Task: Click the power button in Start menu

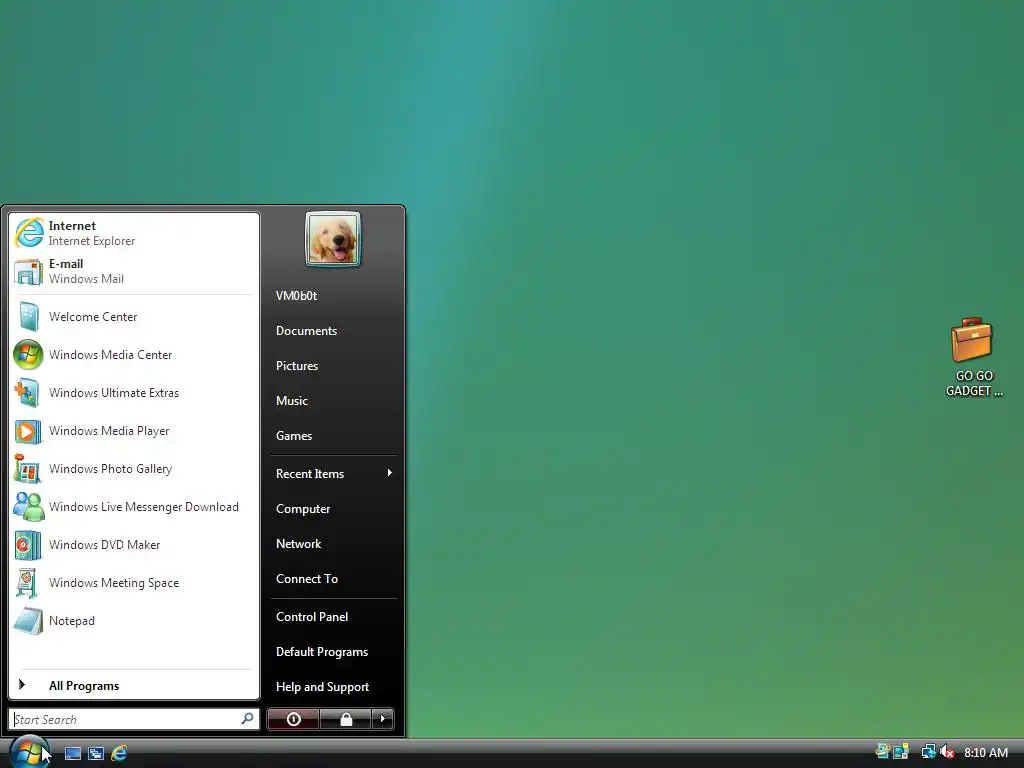Action: [294, 719]
